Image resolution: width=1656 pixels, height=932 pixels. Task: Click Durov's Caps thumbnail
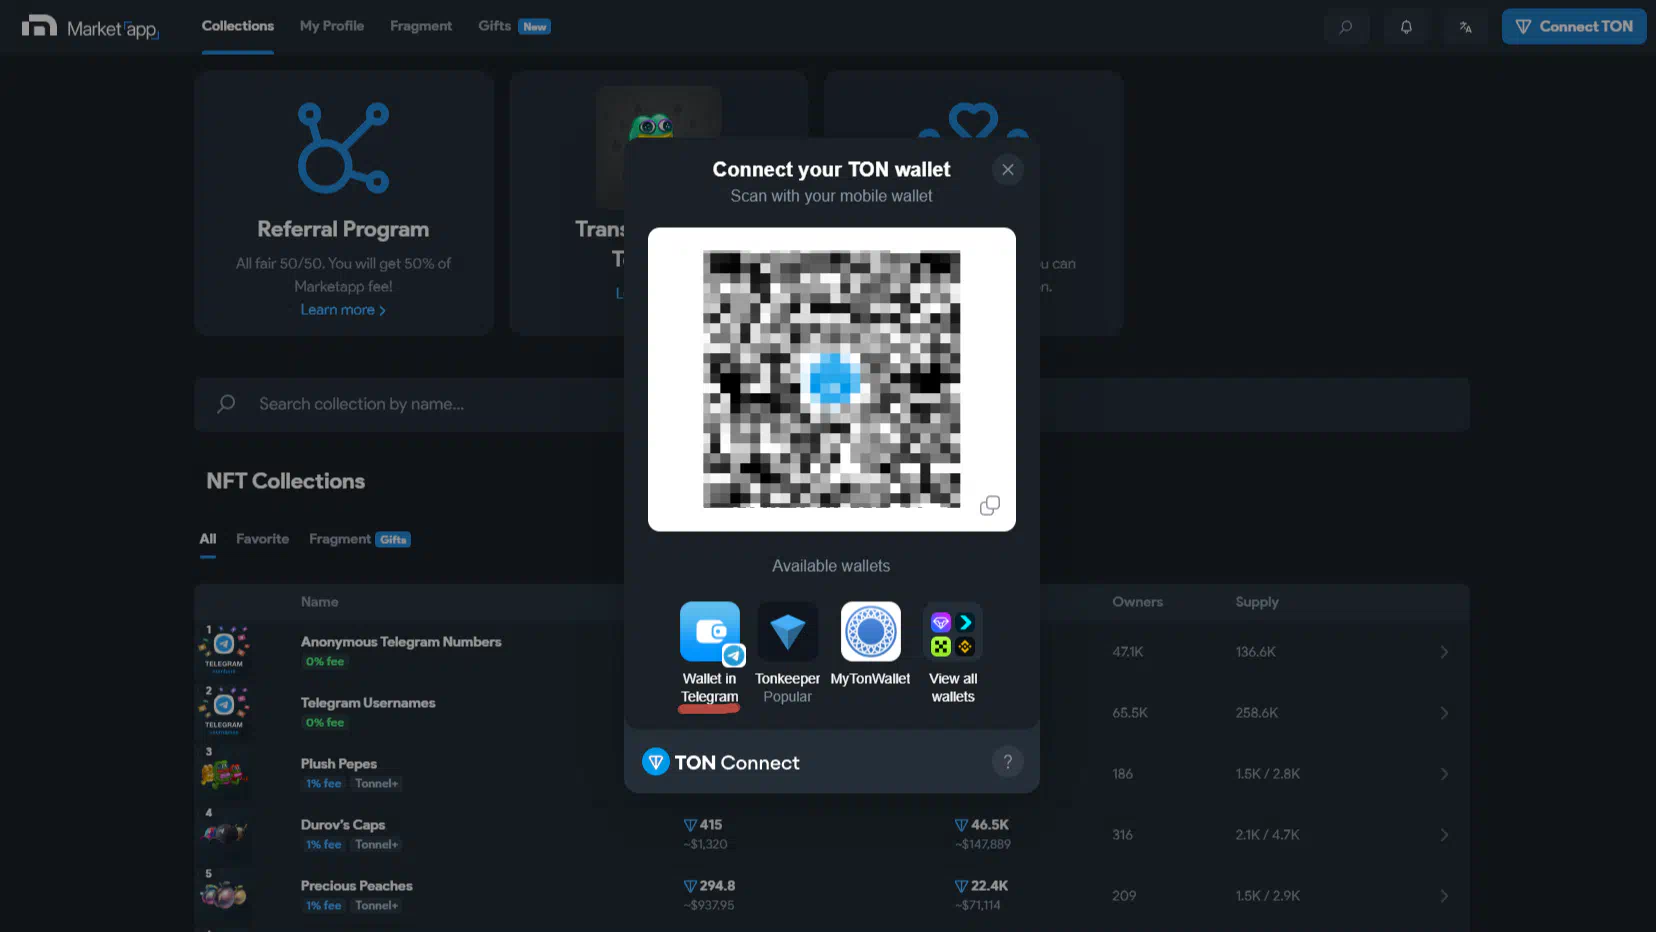pos(224,833)
